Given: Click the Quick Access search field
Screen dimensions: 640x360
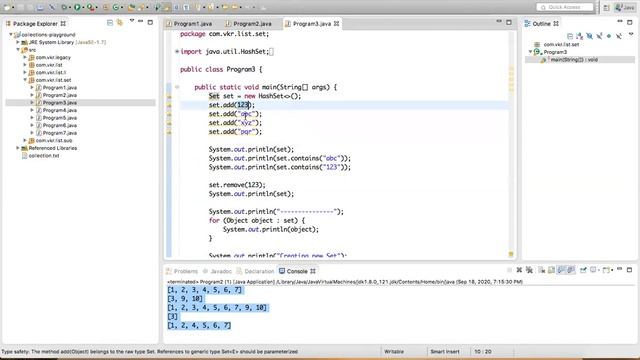Looking at the screenshot, I should click(x=565, y=7).
